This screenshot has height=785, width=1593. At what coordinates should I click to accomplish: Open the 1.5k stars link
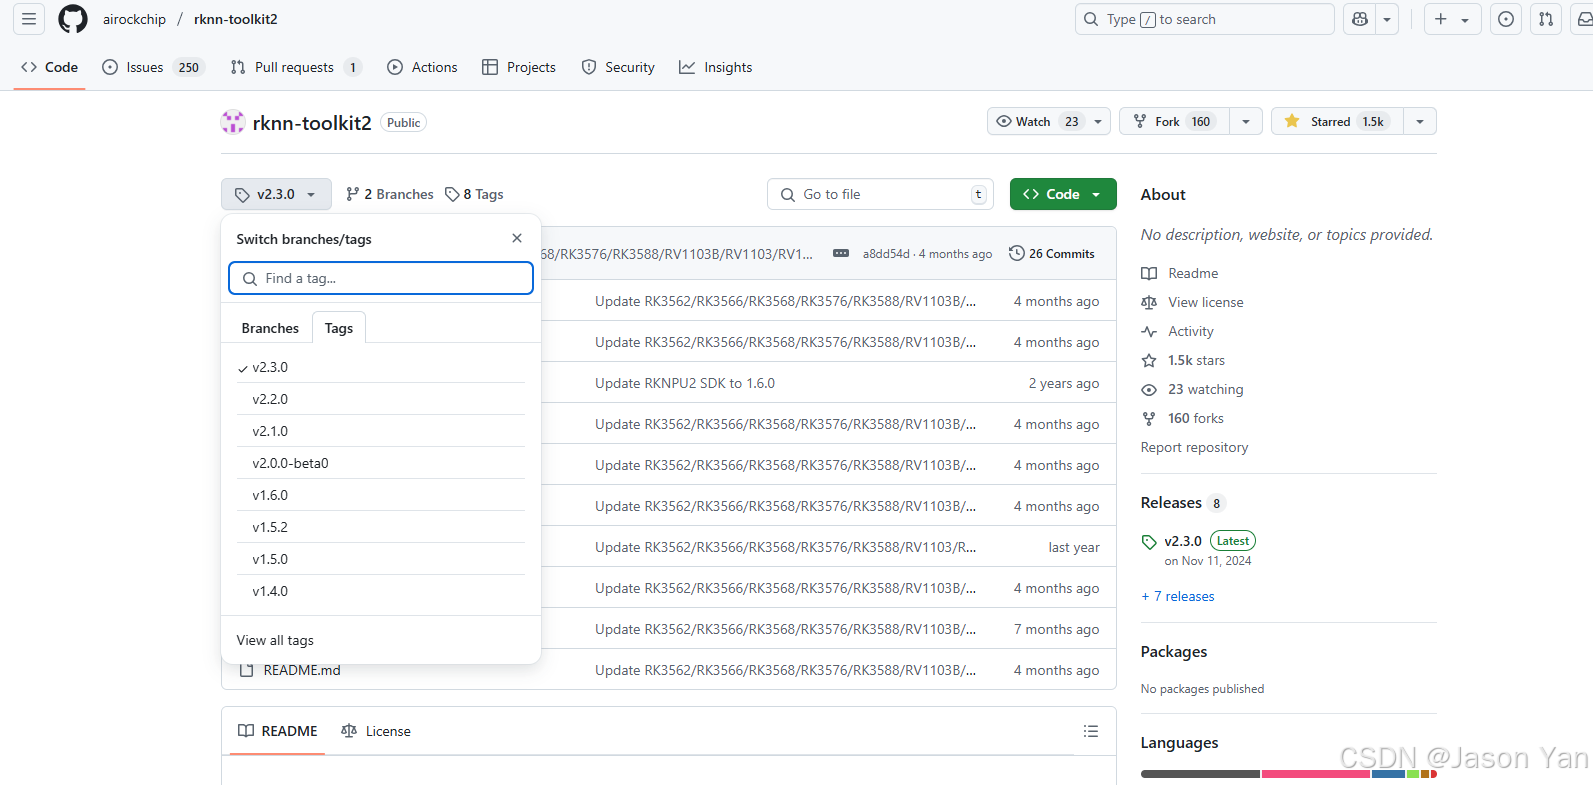(x=1183, y=360)
